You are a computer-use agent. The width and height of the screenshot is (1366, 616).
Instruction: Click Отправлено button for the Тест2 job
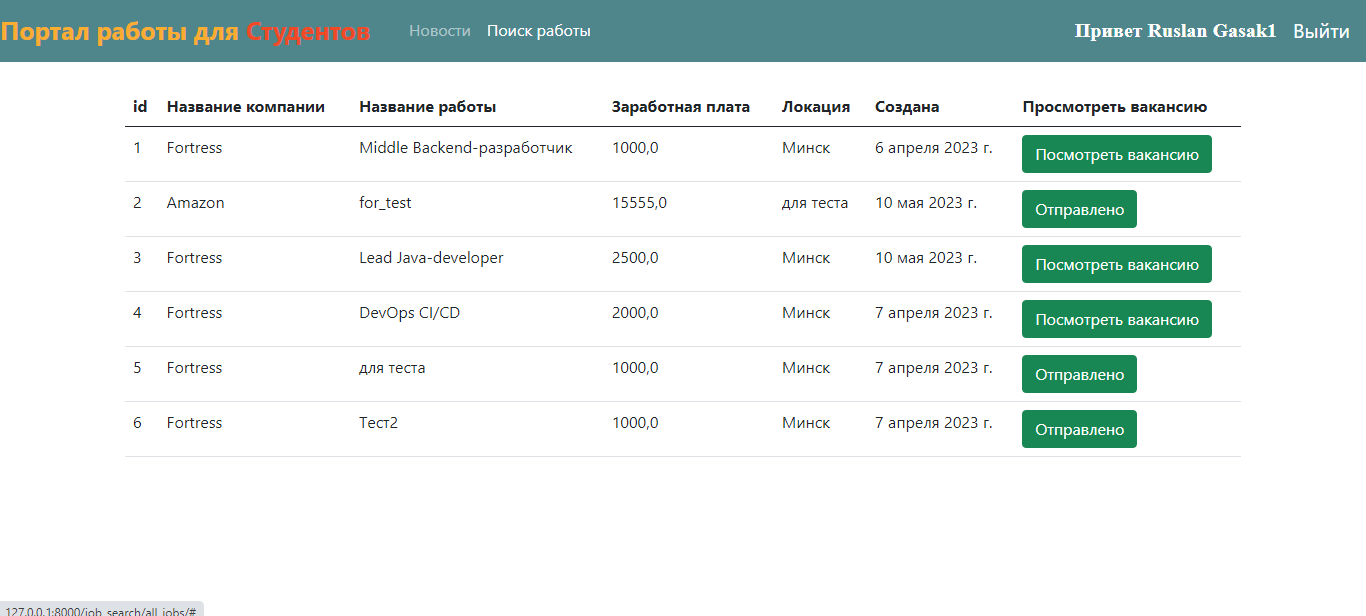pos(1079,429)
